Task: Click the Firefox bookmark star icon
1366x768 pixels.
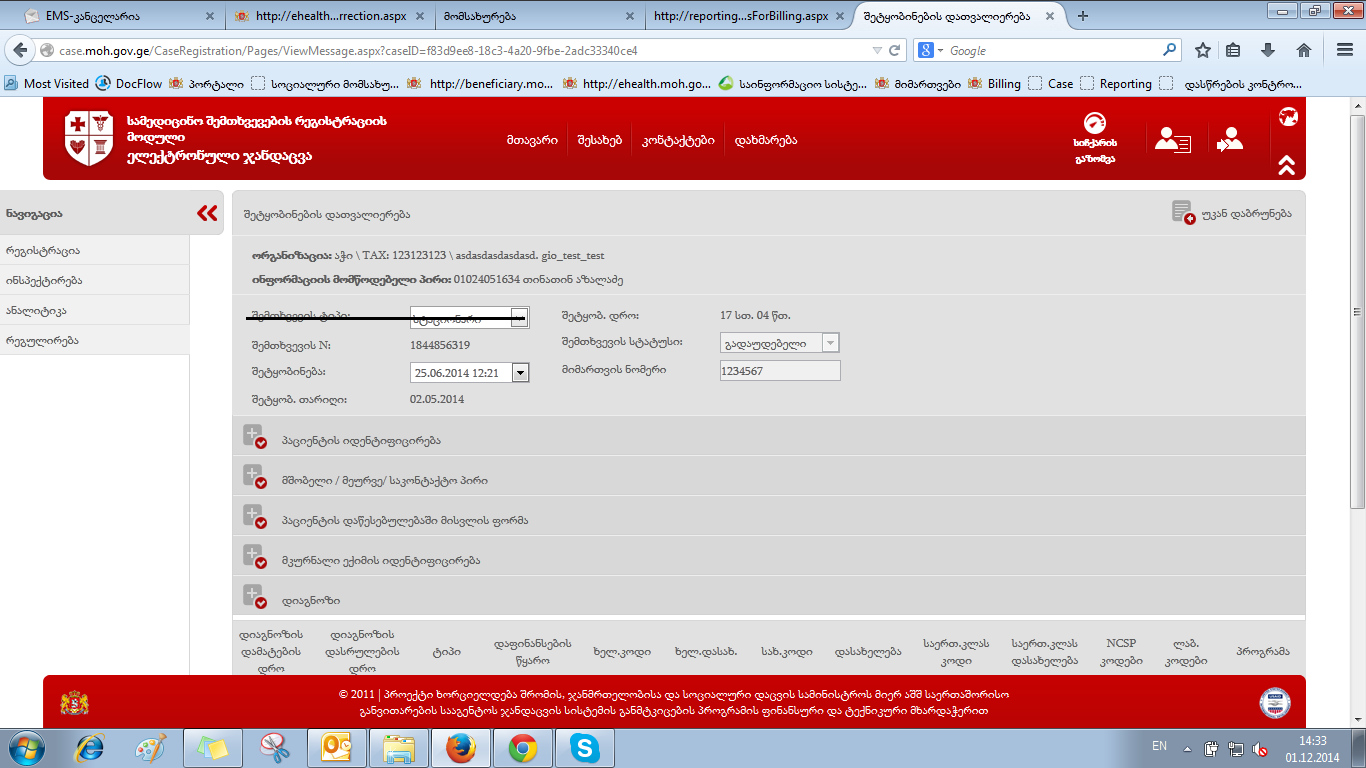Action: tap(1203, 50)
